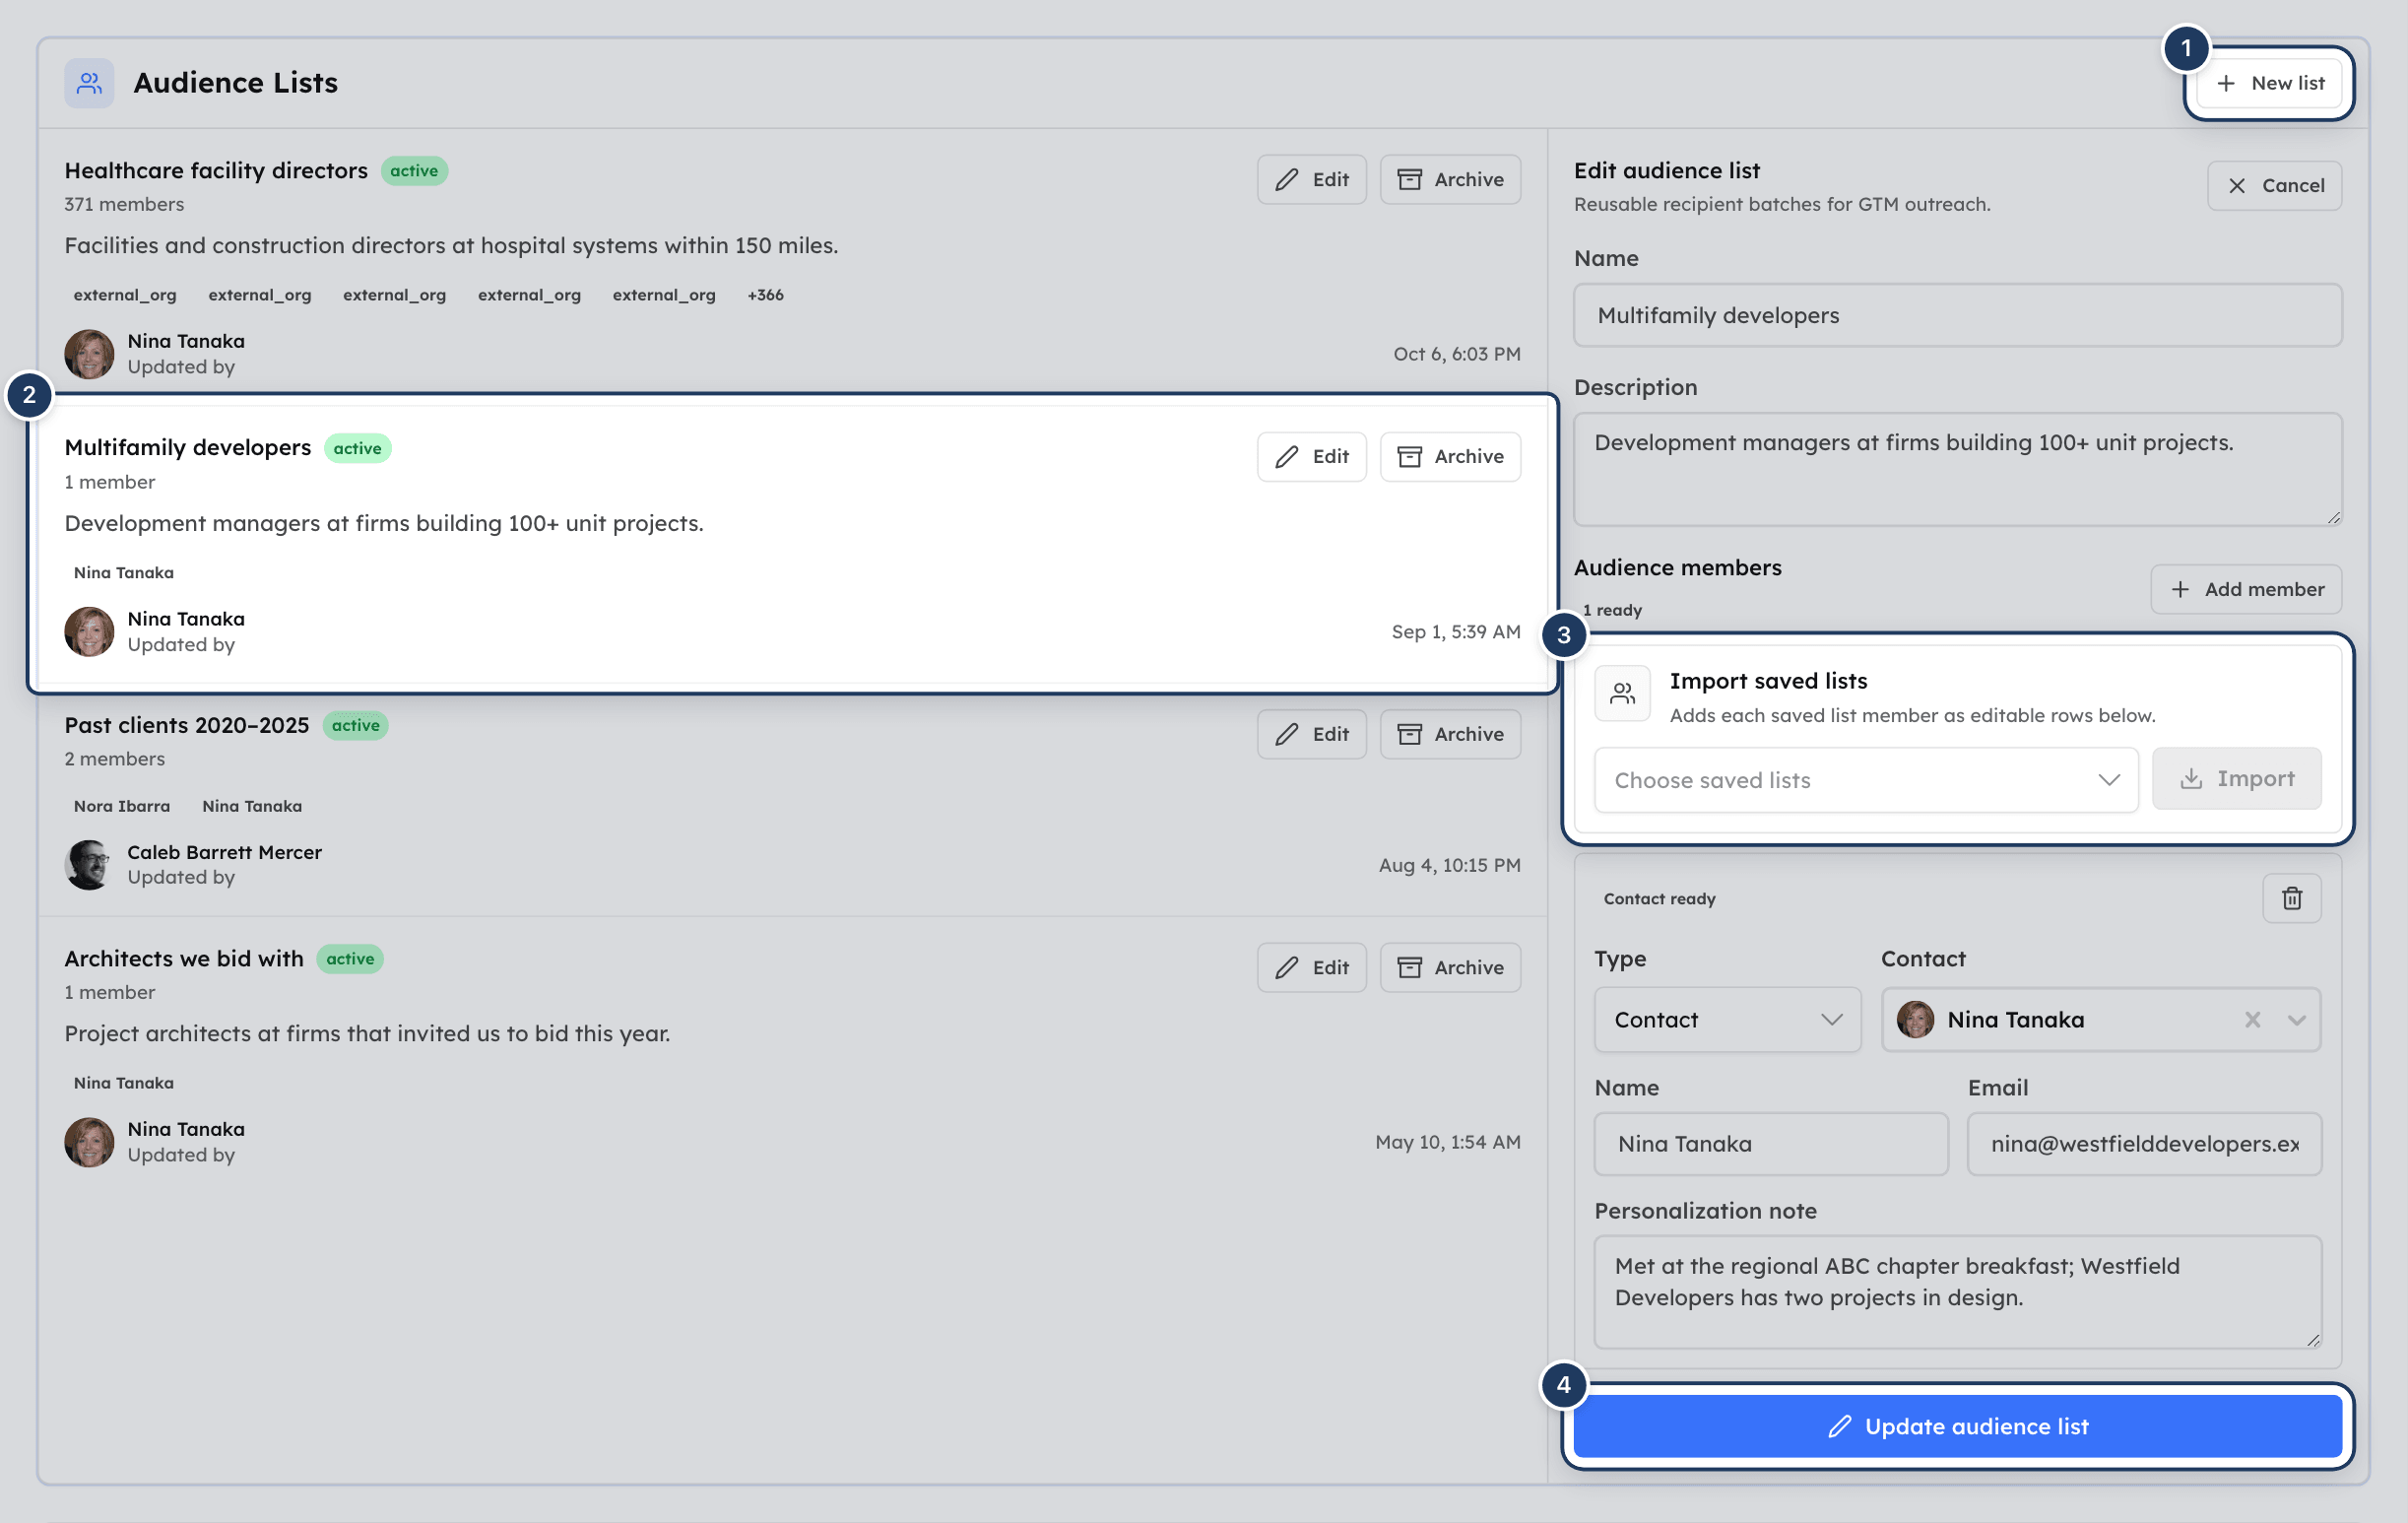Screen dimensions: 2408x1523
Task: Clear the selected contact Nina Tanaka
Action: click(2252, 1020)
